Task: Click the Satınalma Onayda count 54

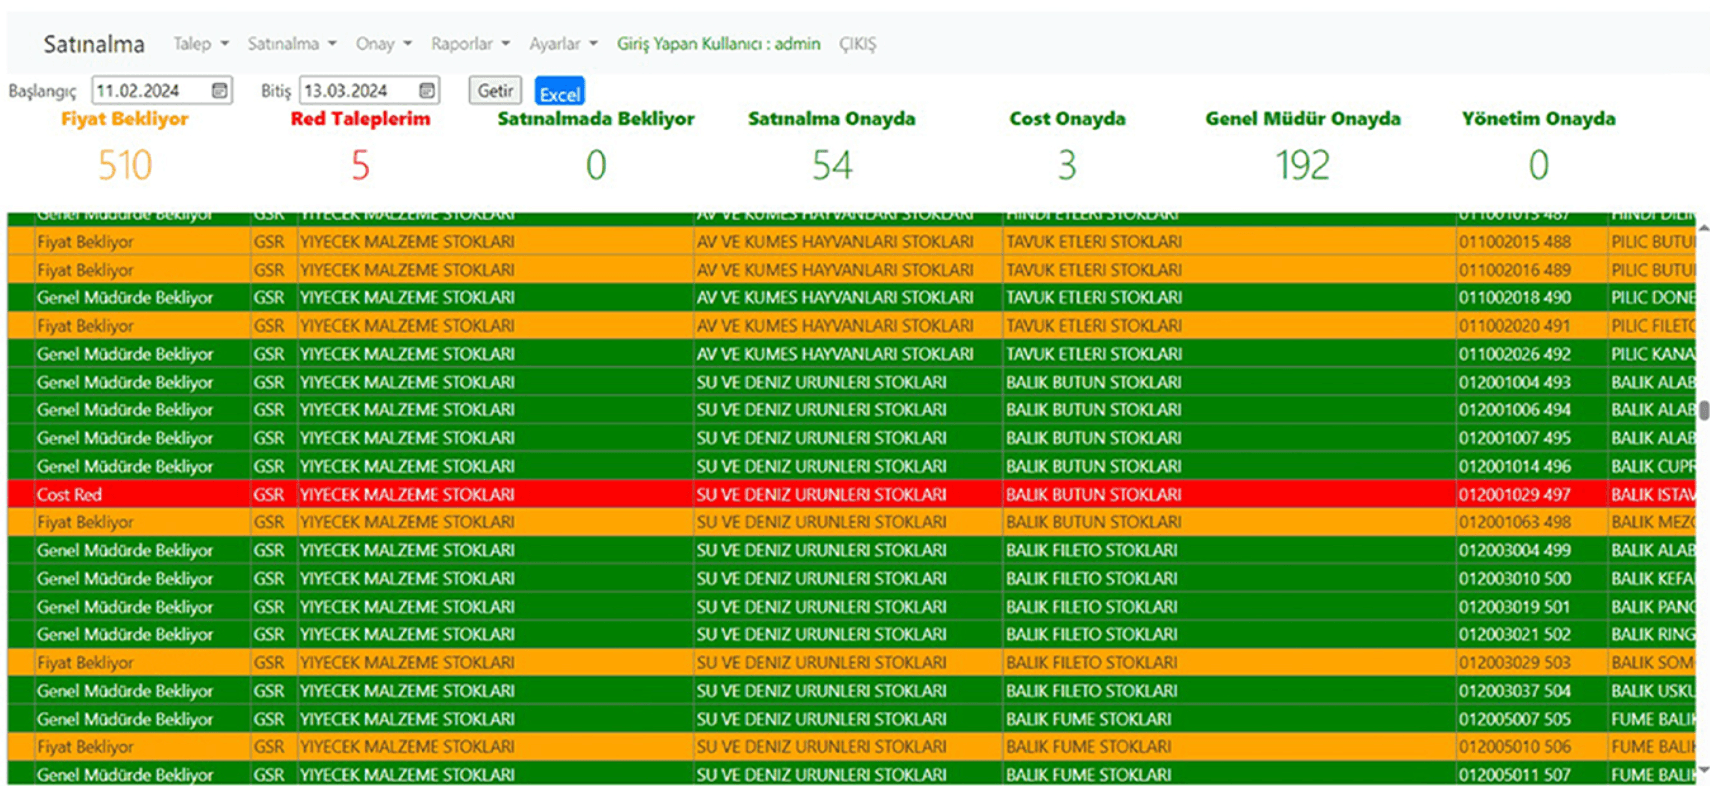Action: (x=832, y=165)
